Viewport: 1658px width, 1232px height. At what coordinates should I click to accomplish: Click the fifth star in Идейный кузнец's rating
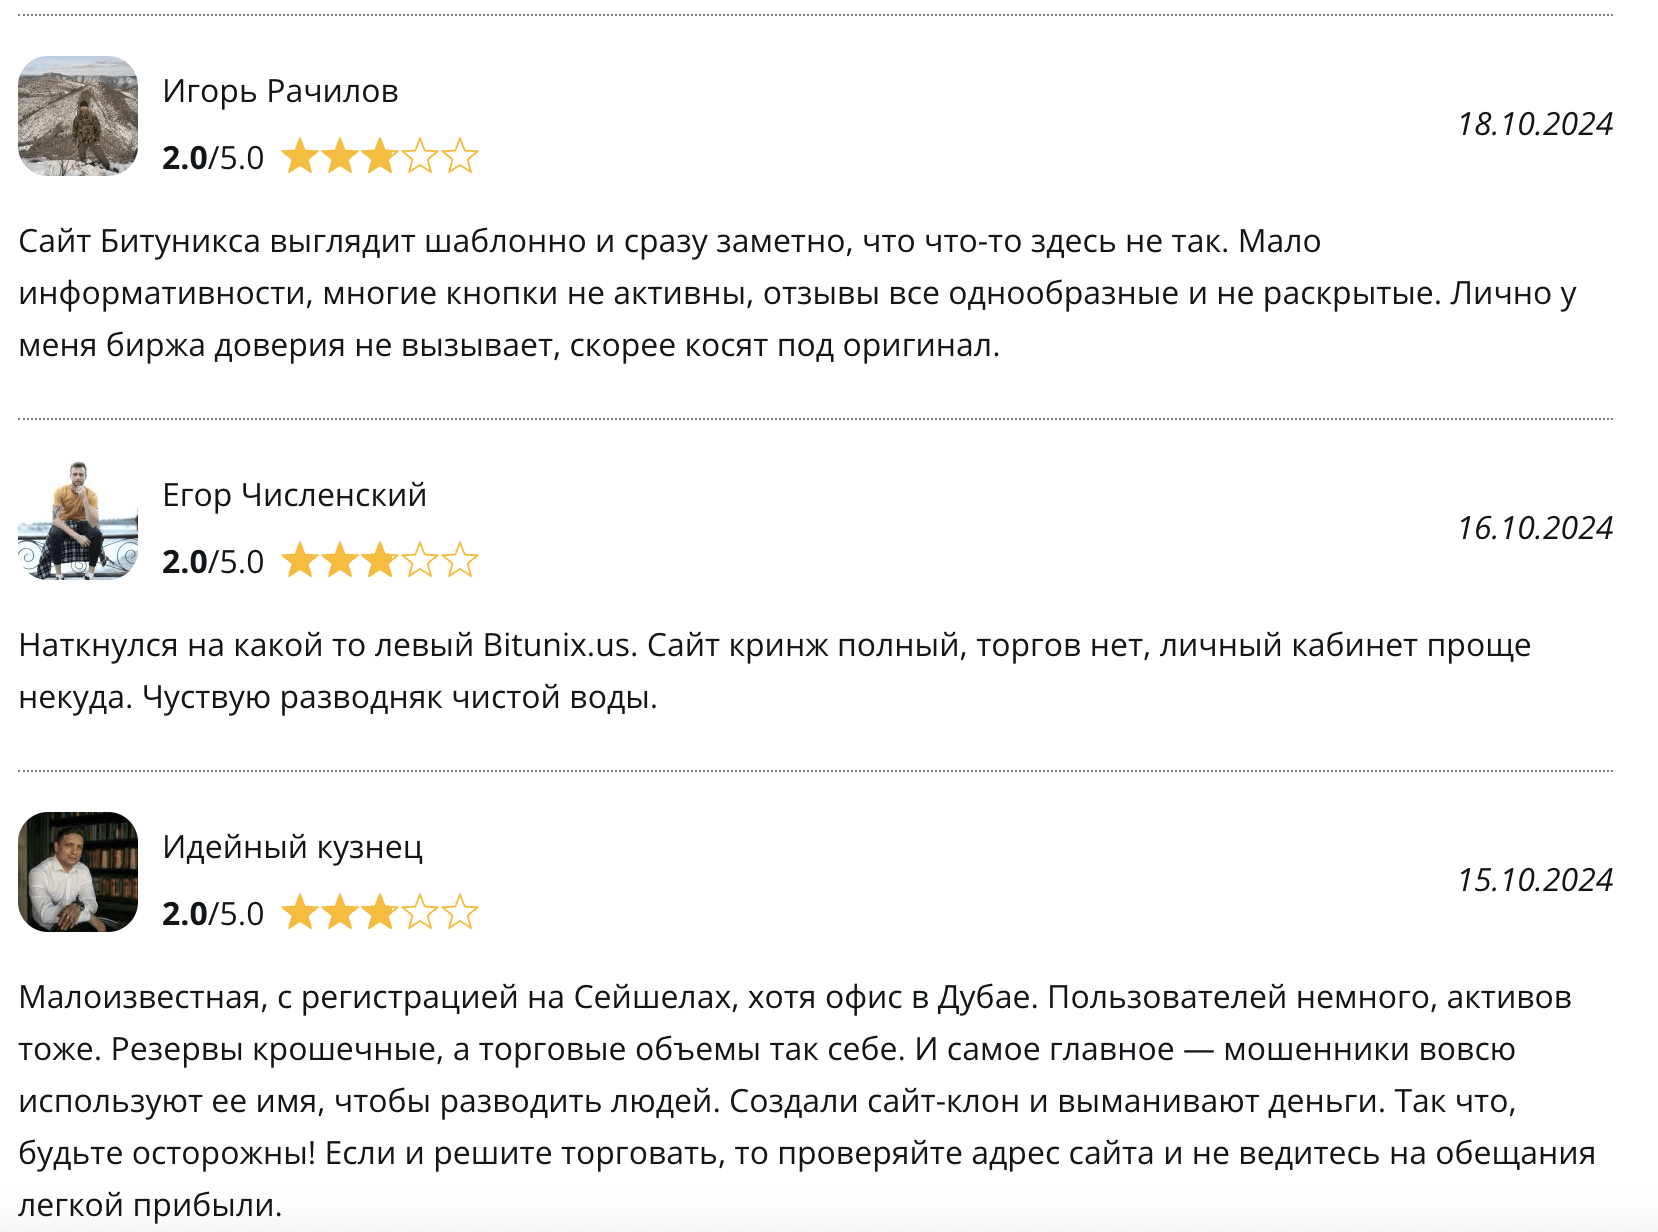point(460,913)
